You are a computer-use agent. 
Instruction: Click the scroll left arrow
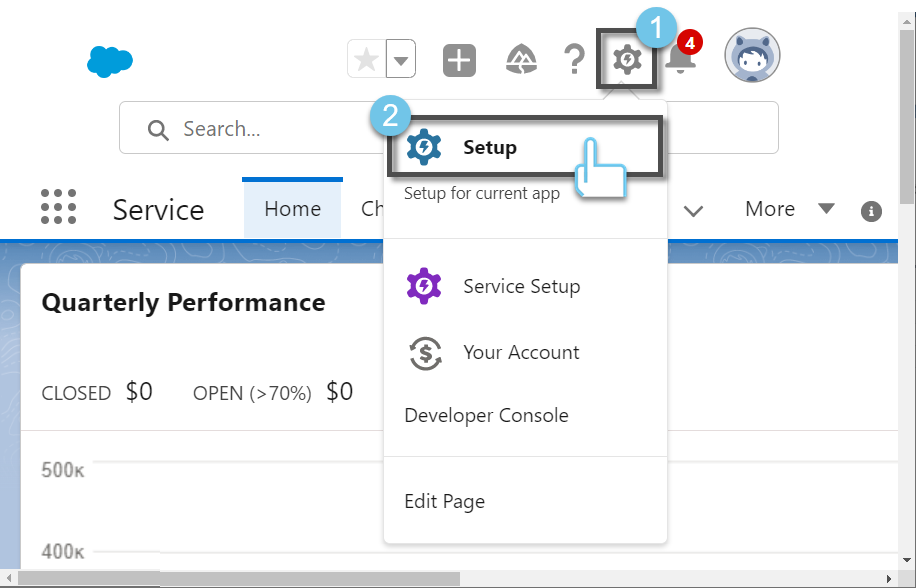click(9, 579)
